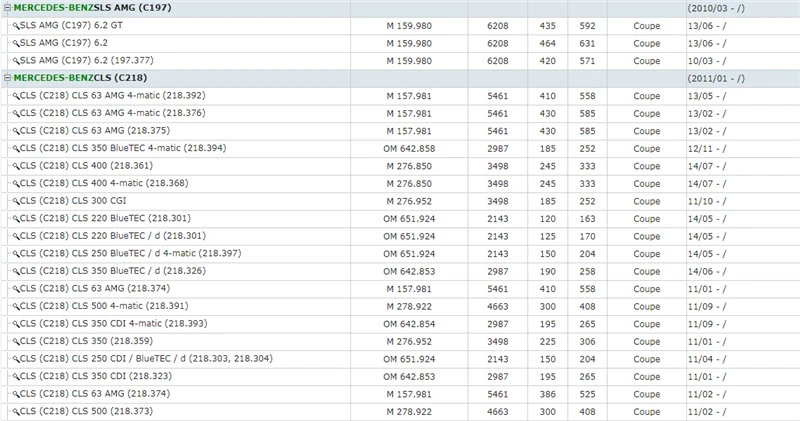Image resolution: width=800 pixels, height=421 pixels.
Task: Click magnifier icon for CLS 220 BlueTEC (218.301)
Action: (16, 219)
